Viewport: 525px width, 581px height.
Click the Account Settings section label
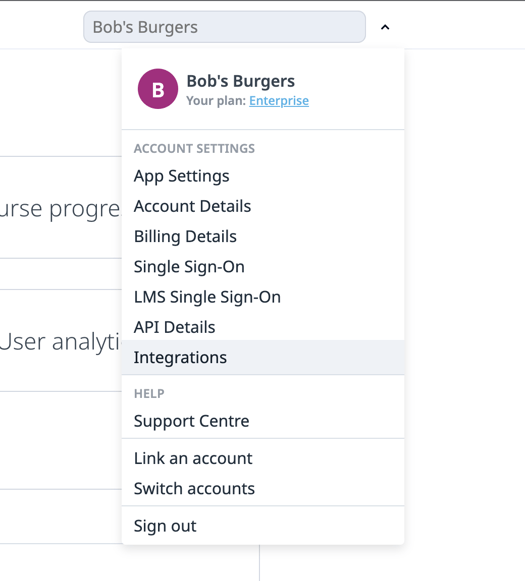click(194, 149)
